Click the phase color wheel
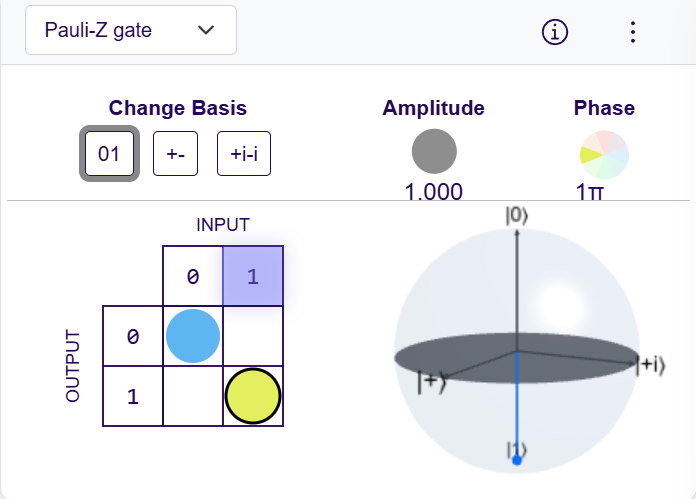 click(604, 154)
